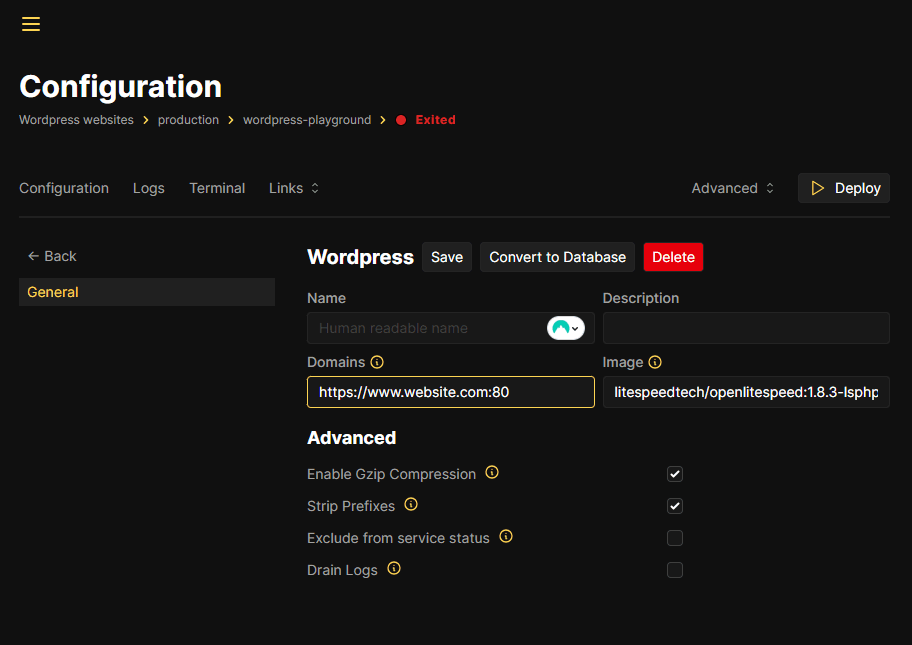Click the Deploy button

(844, 188)
